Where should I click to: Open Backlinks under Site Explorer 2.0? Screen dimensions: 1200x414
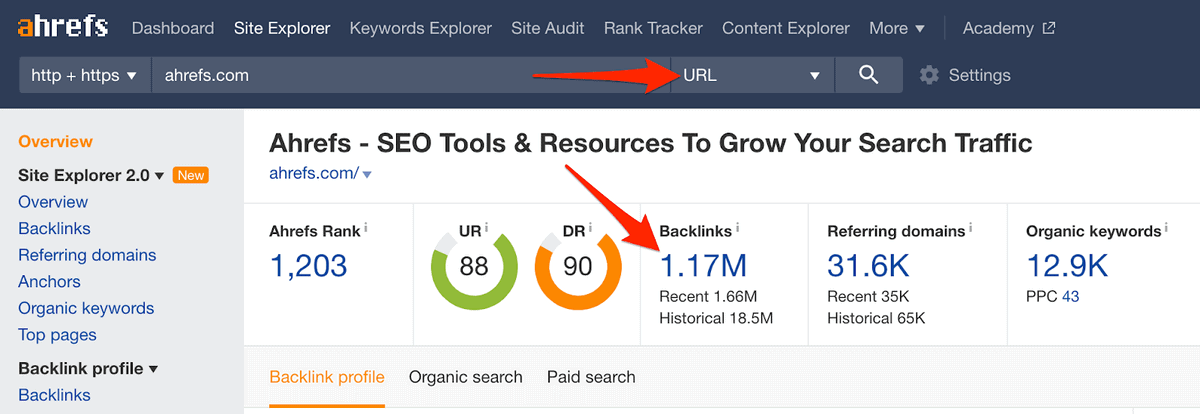[54, 228]
